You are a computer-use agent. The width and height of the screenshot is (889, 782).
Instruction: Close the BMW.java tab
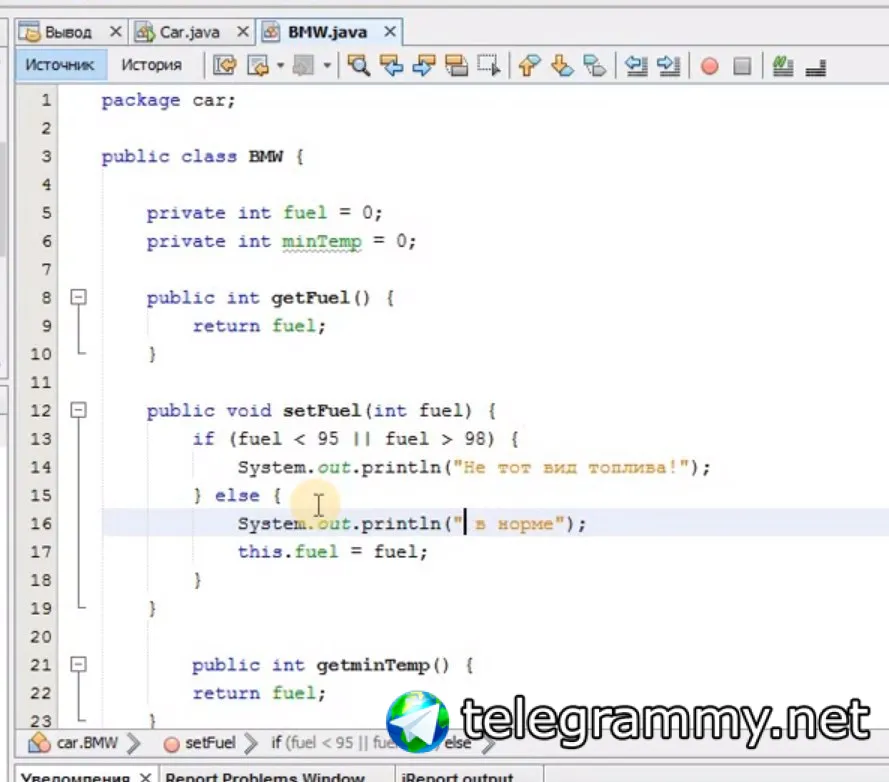(390, 32)
